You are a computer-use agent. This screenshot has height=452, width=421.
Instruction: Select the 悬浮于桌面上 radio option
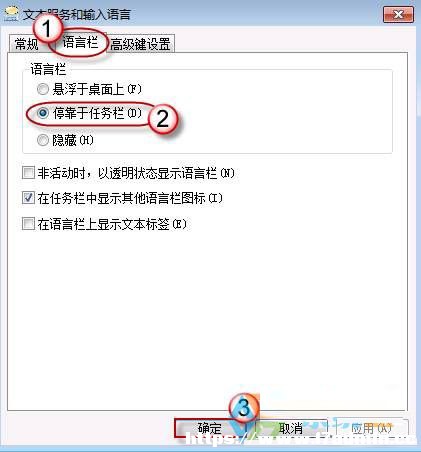[43, 89]
